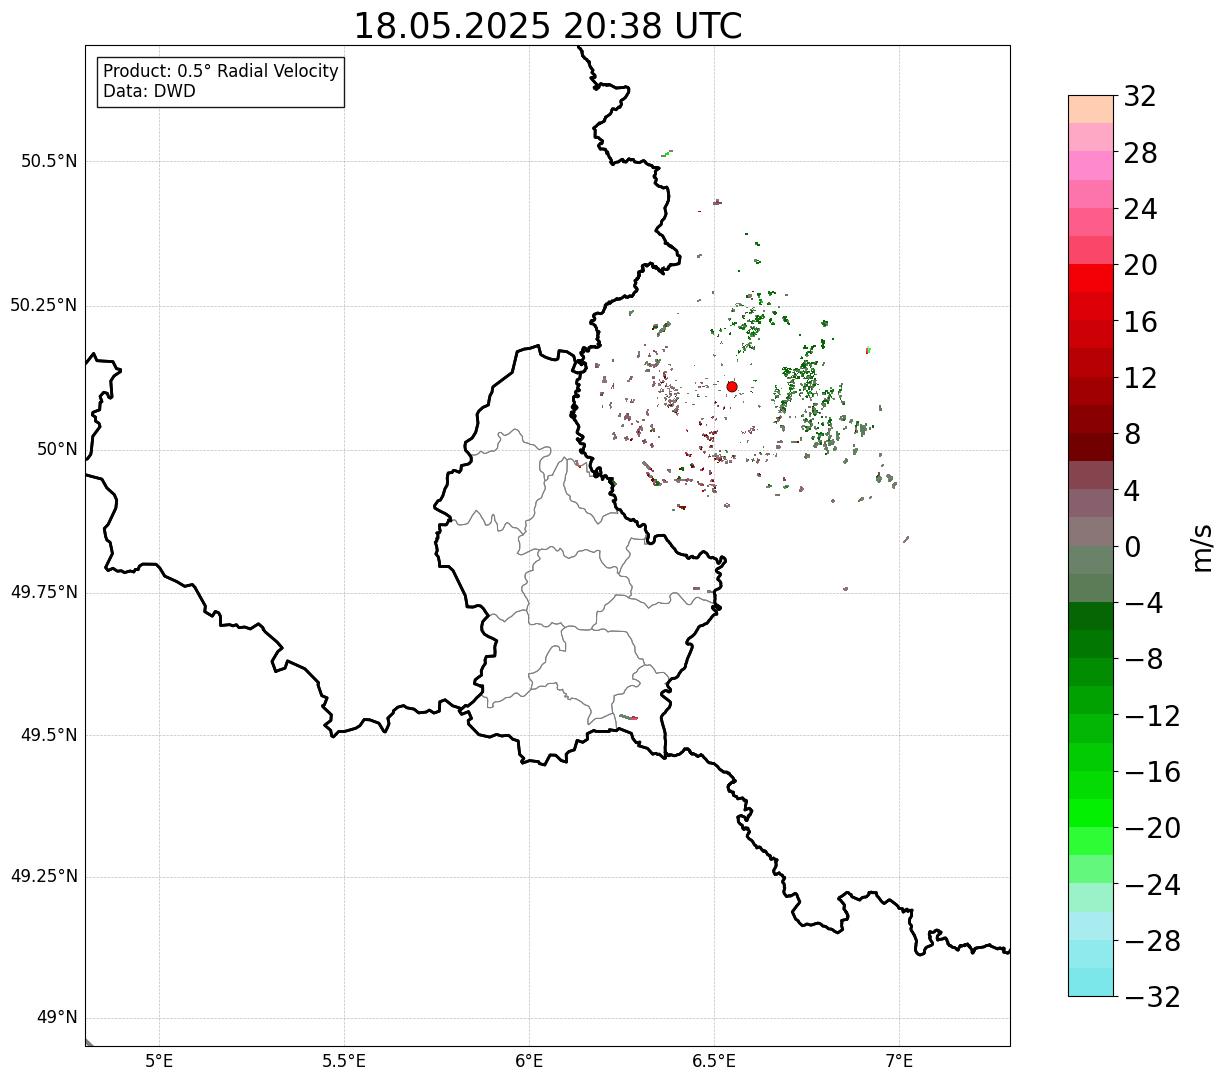Click the 'm/s' colorbar unit label

coord(1201,547)
